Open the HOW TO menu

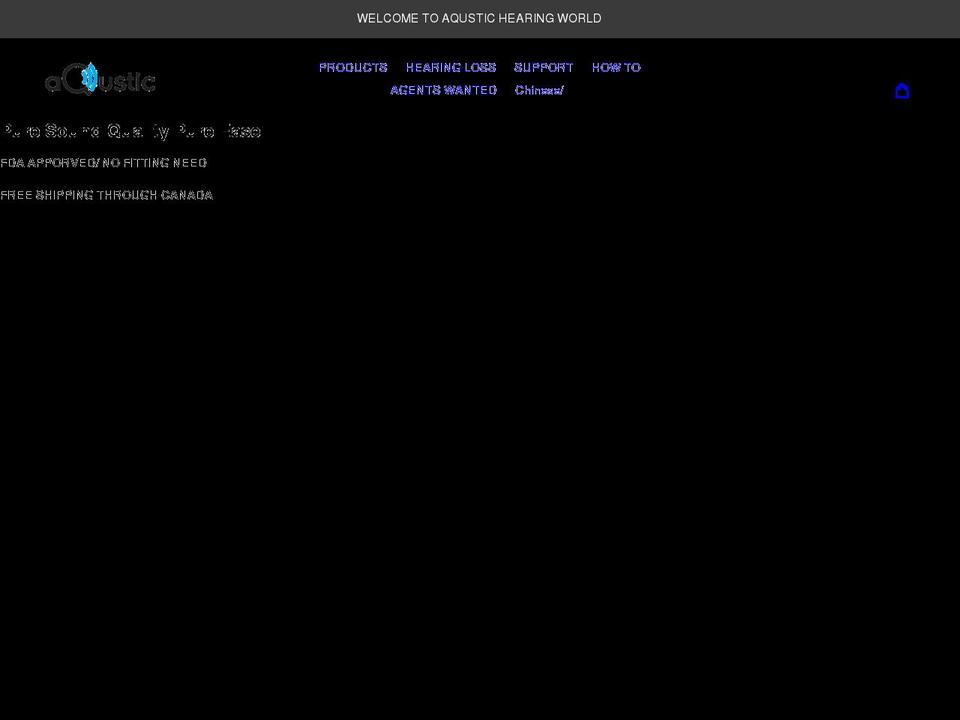616,67
